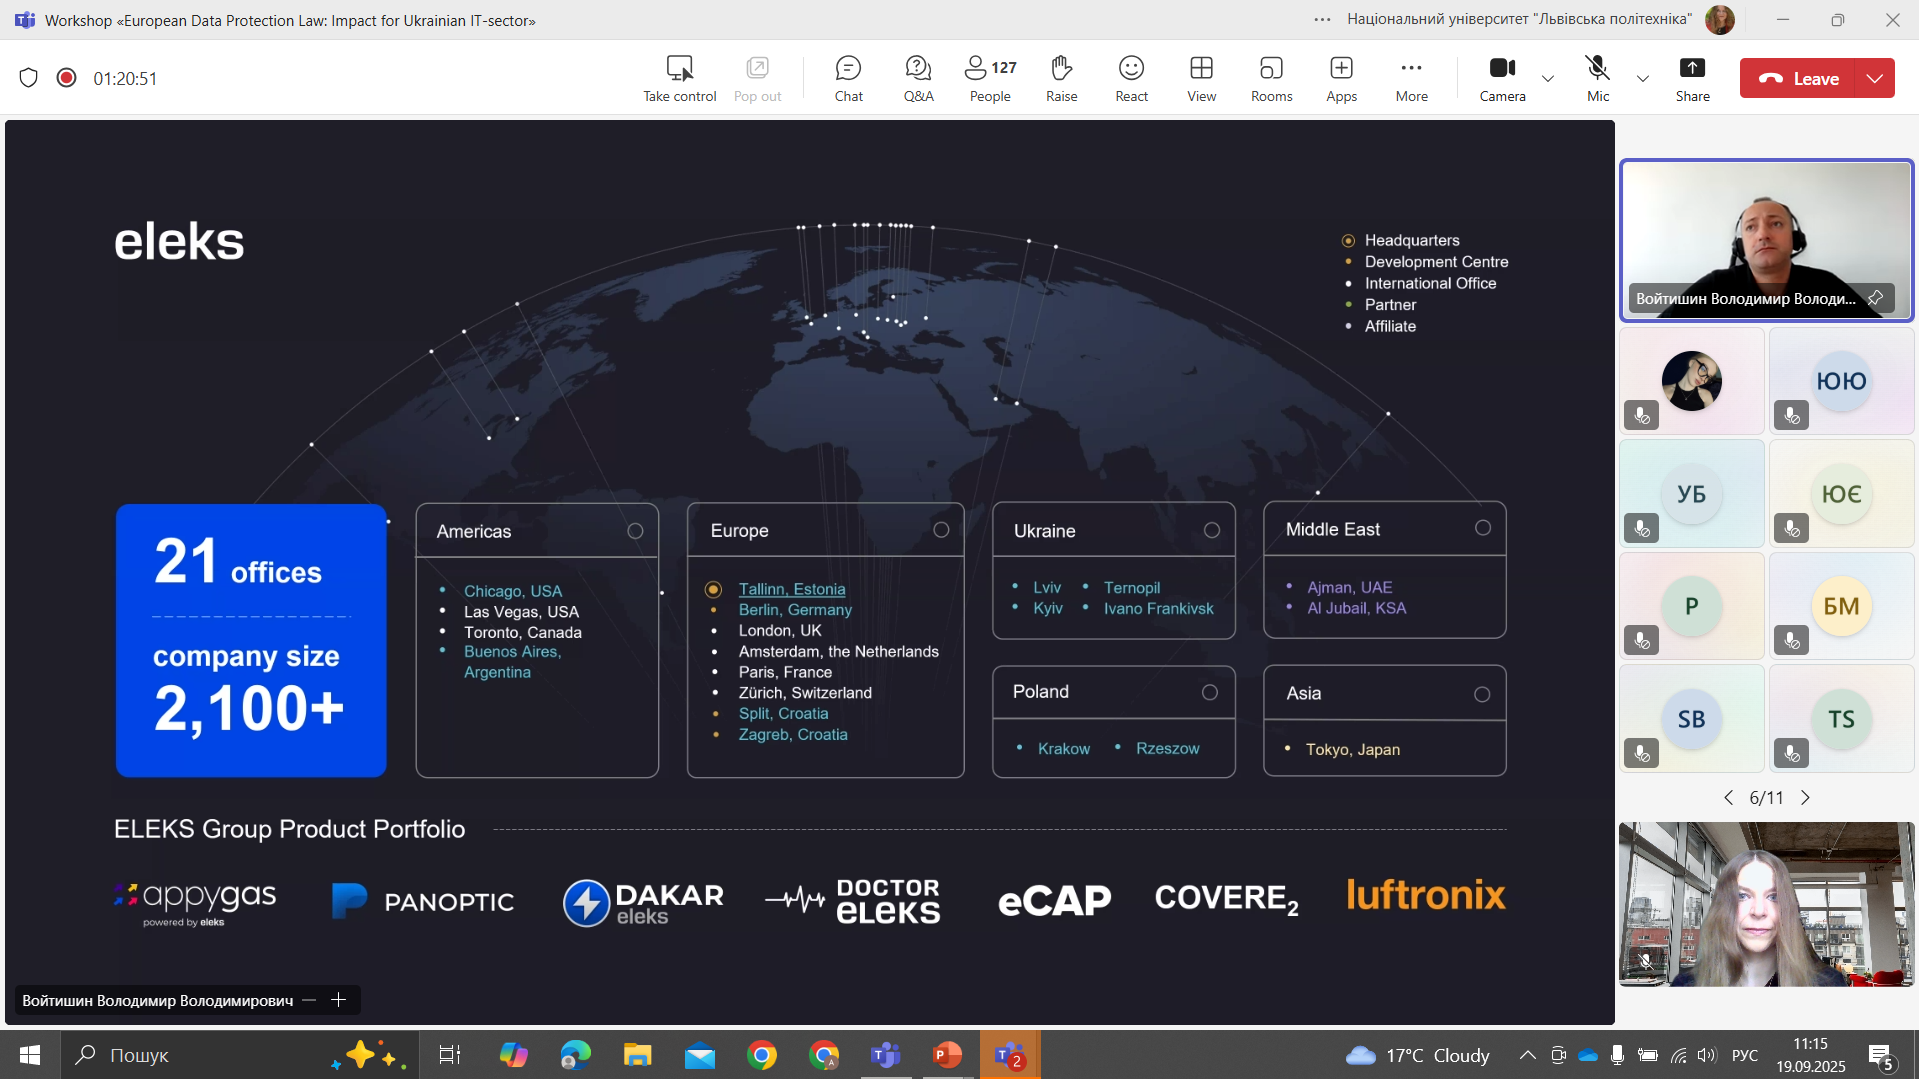Click the Ukraine radio circle
1919x1079 pixels.
tap(1212, 531)
